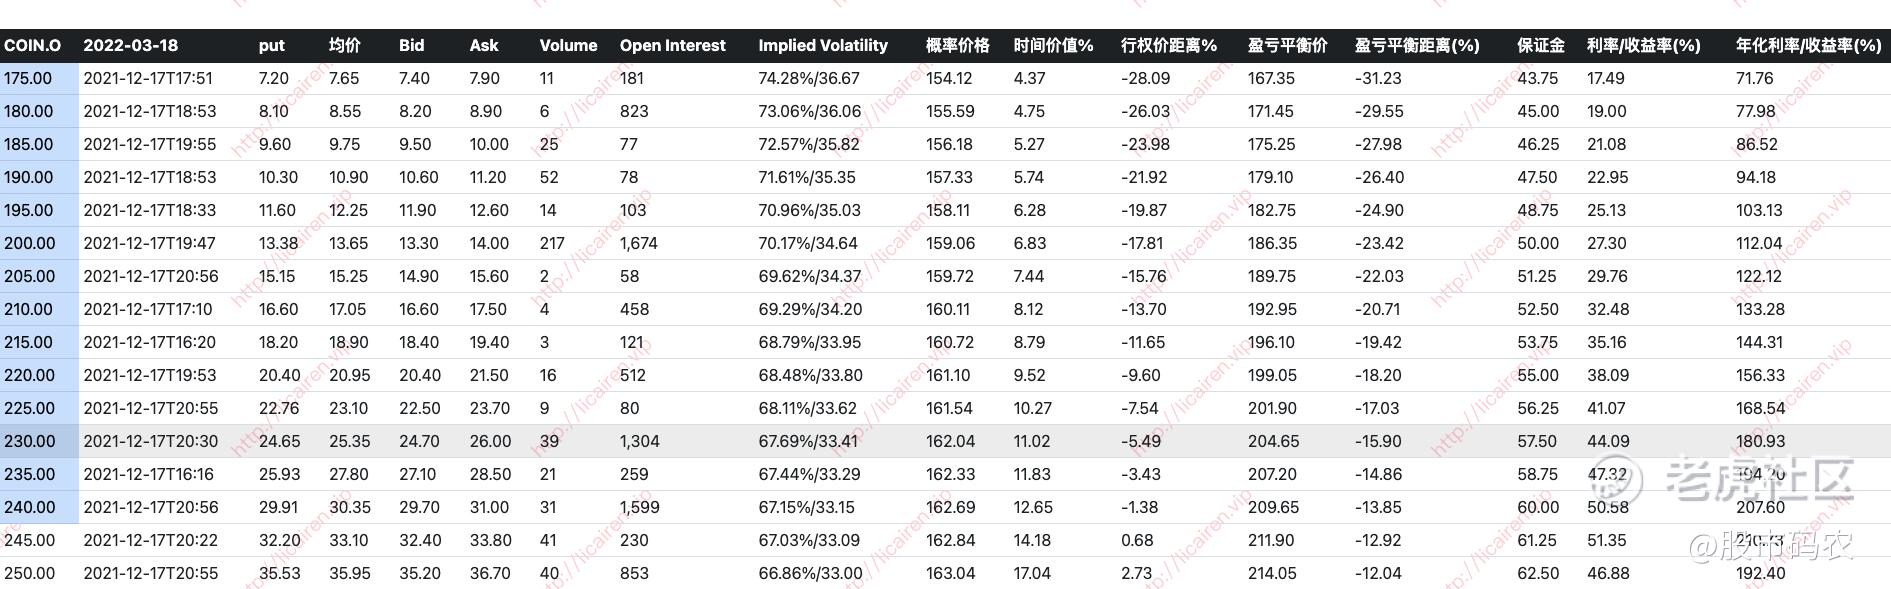Click the put column header

[x=271, y=45]
